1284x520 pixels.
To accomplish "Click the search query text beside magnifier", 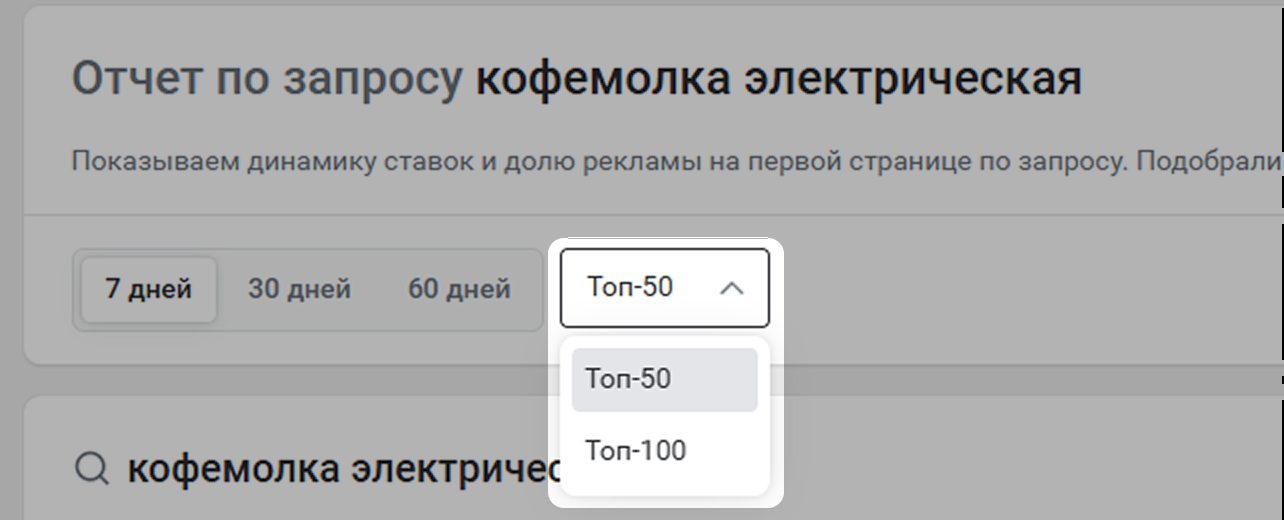I will 340,468.
